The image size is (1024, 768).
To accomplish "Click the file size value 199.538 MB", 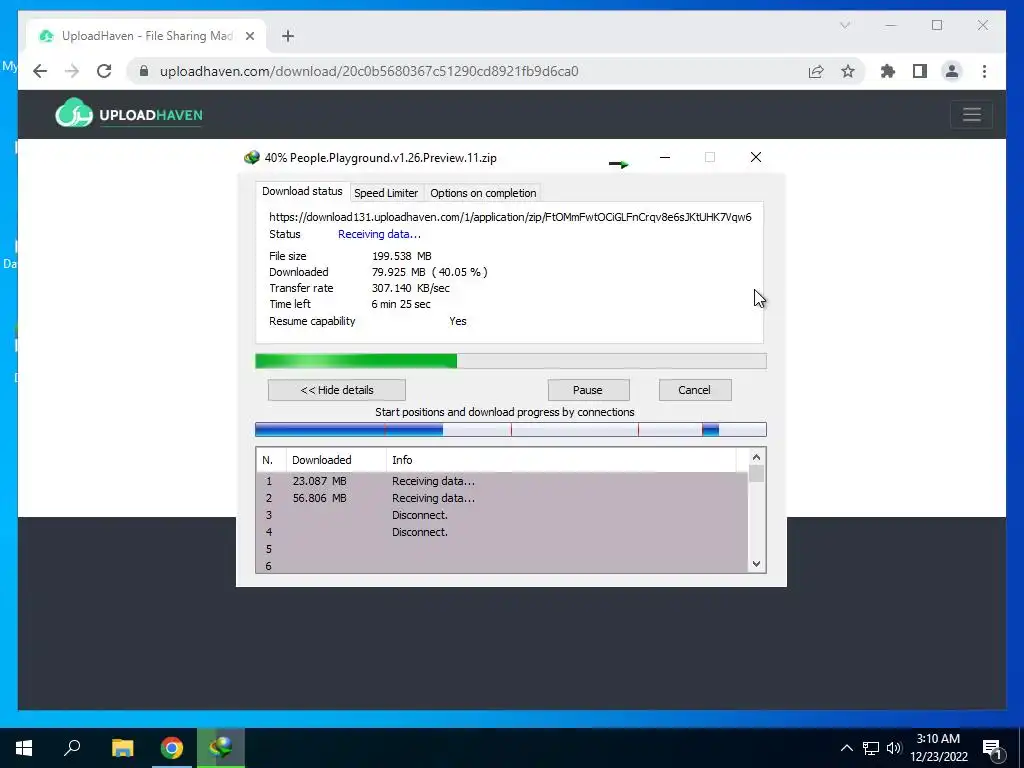I will pos(402,256).
